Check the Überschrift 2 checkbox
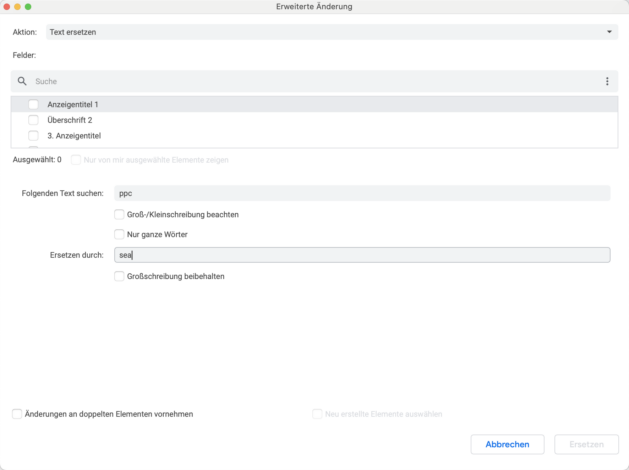Viewport: 629px width, 470px height. (x=33, y=120)
